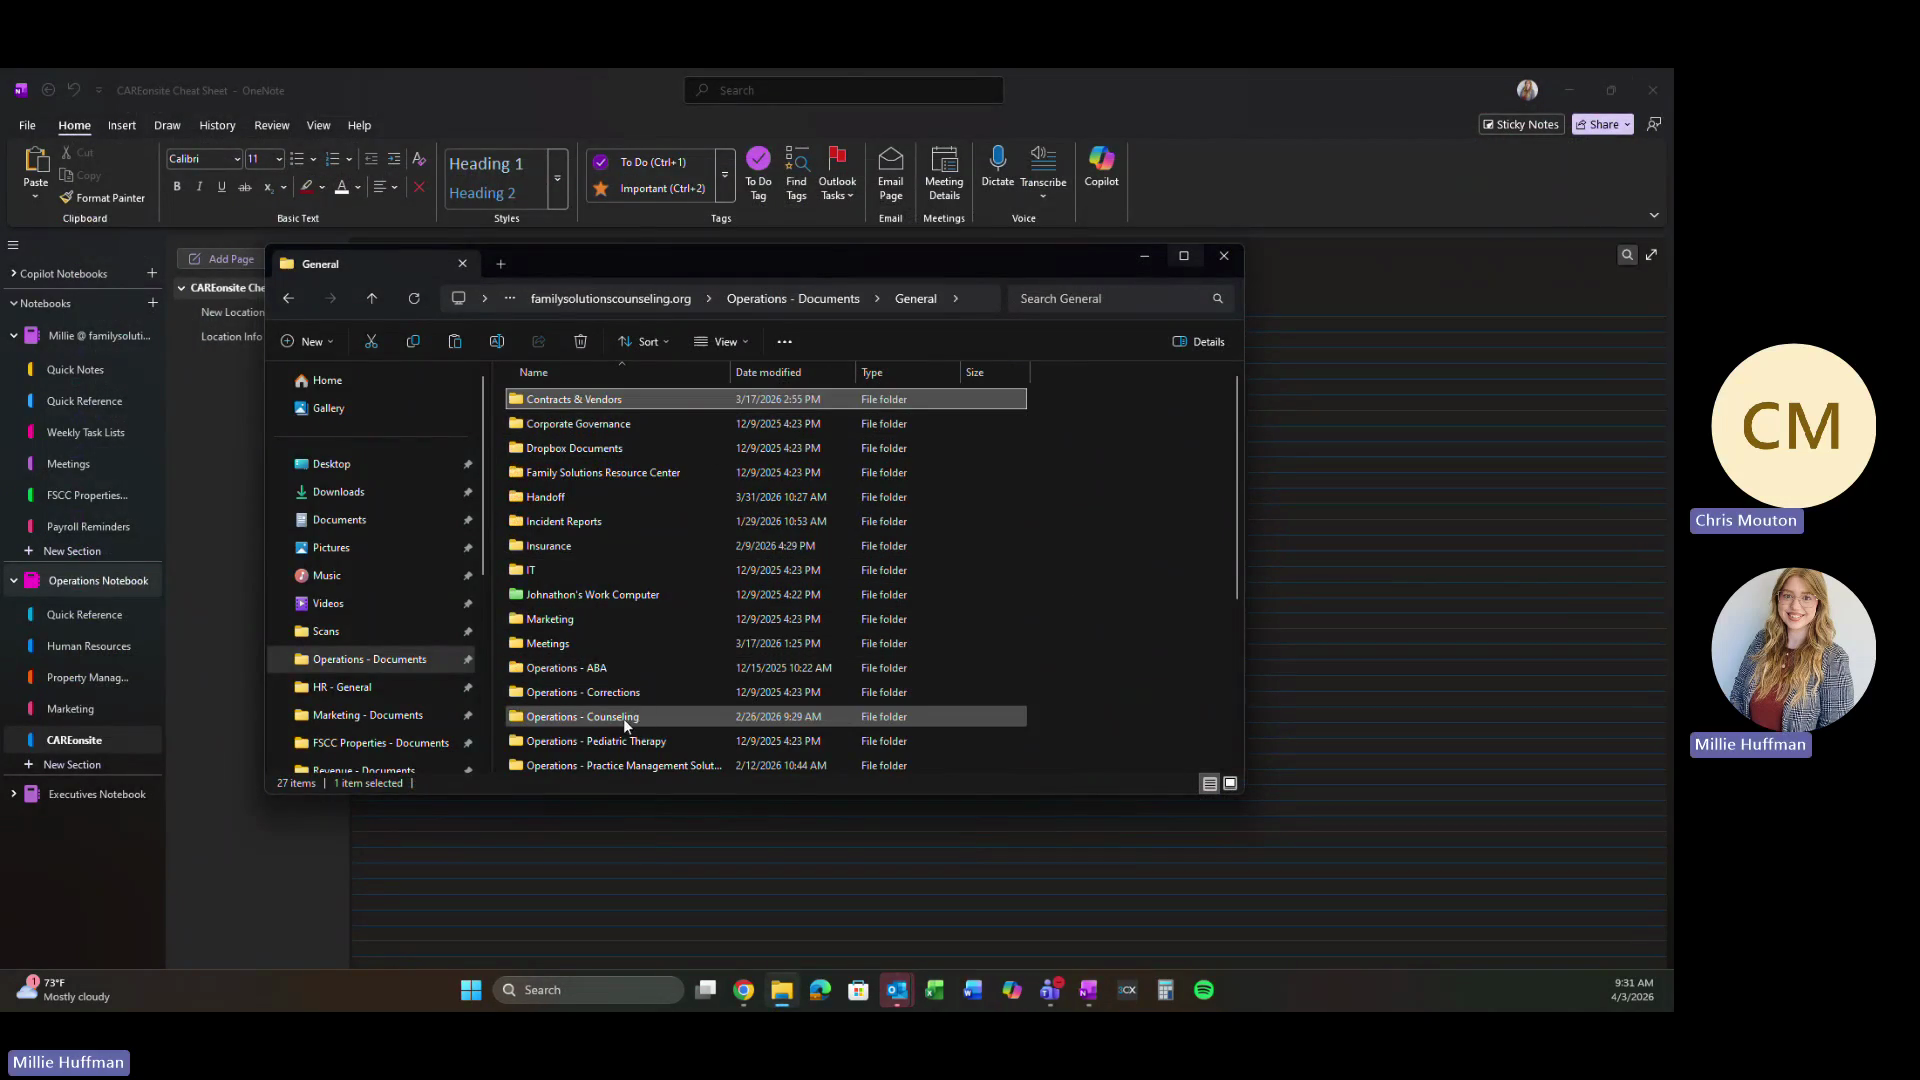Open Copilot in the OneNote ribbon
This screenshot has height=1080, width=1920.
click(1101, 166)
